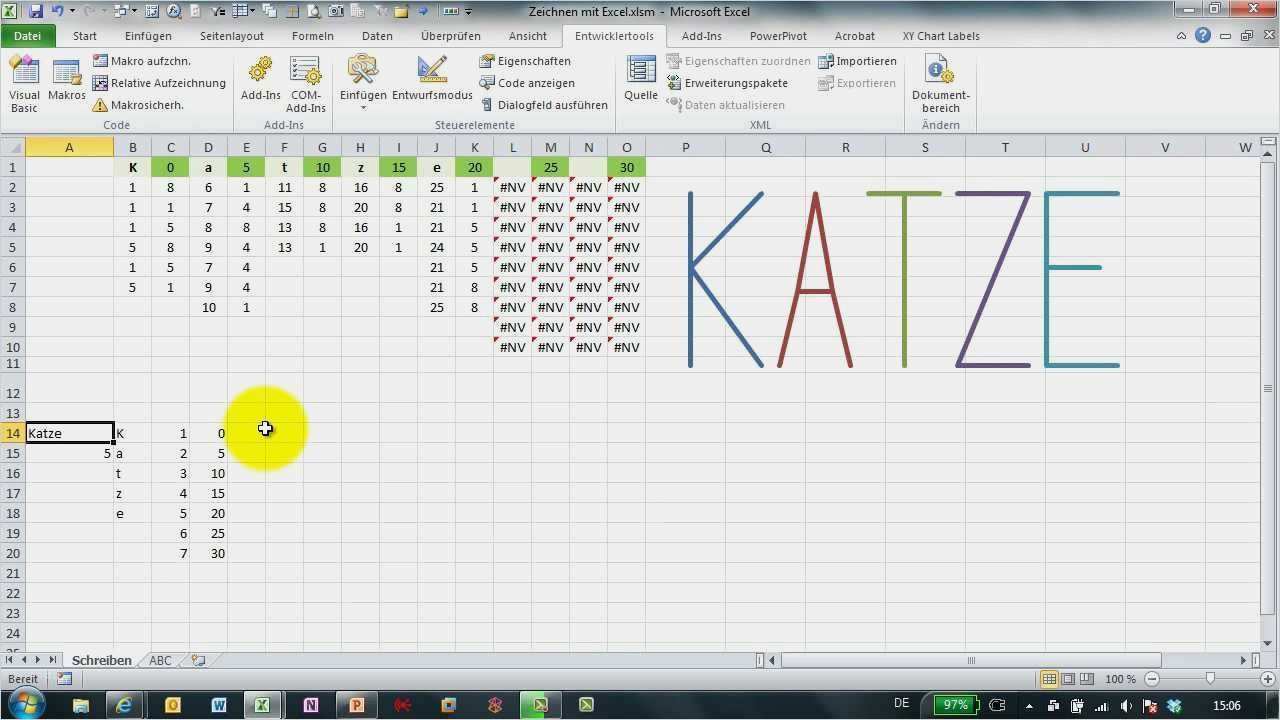Viewport: 1280px width, 720px height.
Task: Open the Datei backstage menu
Action: point(28,36)
